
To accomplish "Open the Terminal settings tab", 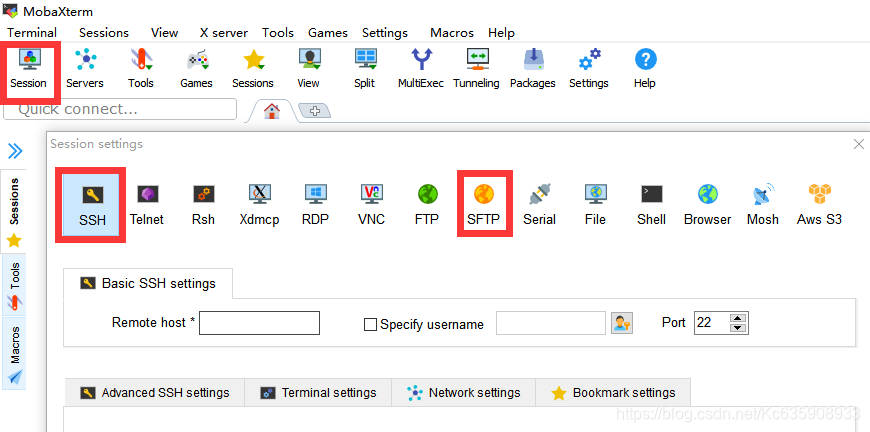I will click(318, 393).
